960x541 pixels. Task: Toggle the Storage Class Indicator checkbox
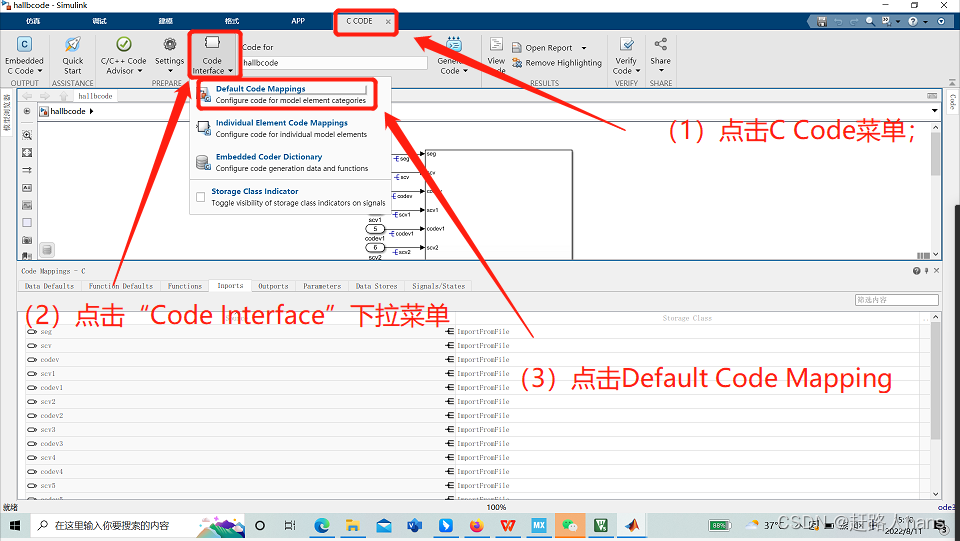[x=200, y=197]
